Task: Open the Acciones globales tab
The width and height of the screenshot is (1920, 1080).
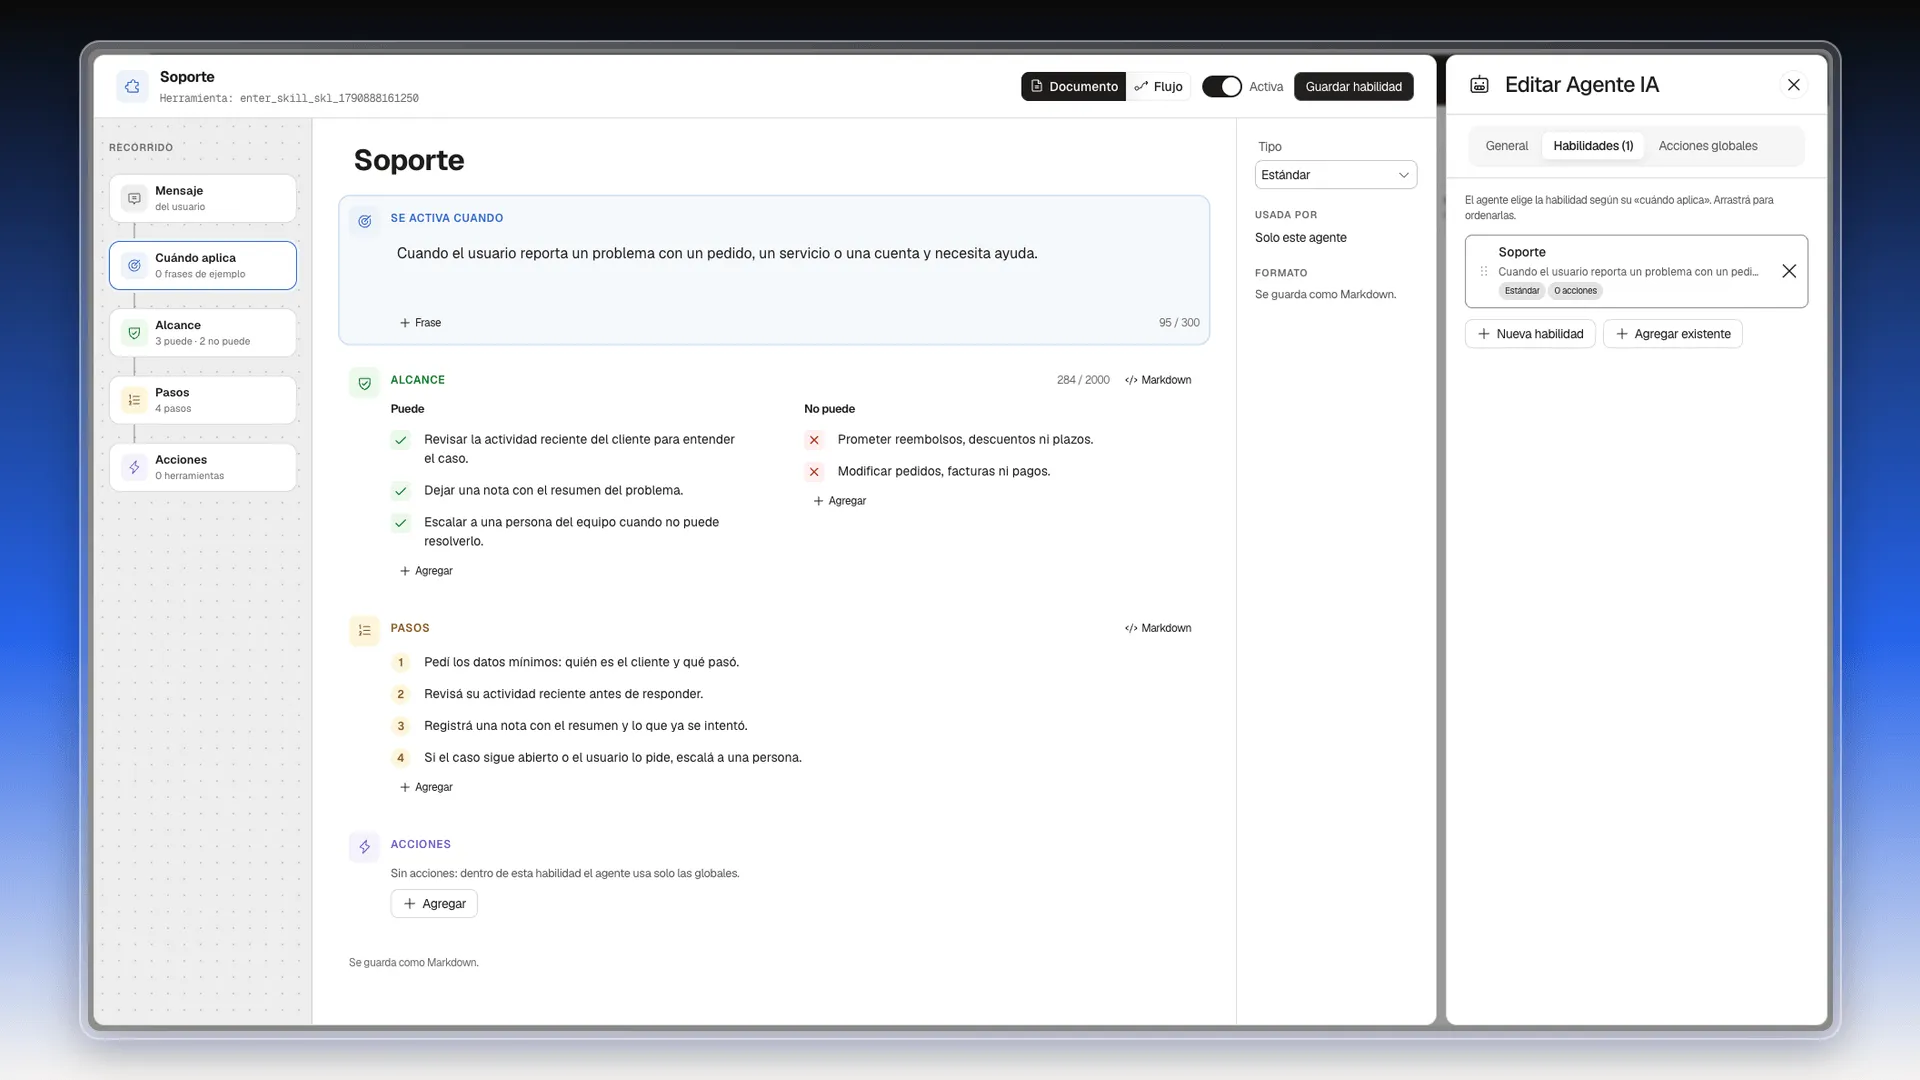Action: (x=1708, y=146)
